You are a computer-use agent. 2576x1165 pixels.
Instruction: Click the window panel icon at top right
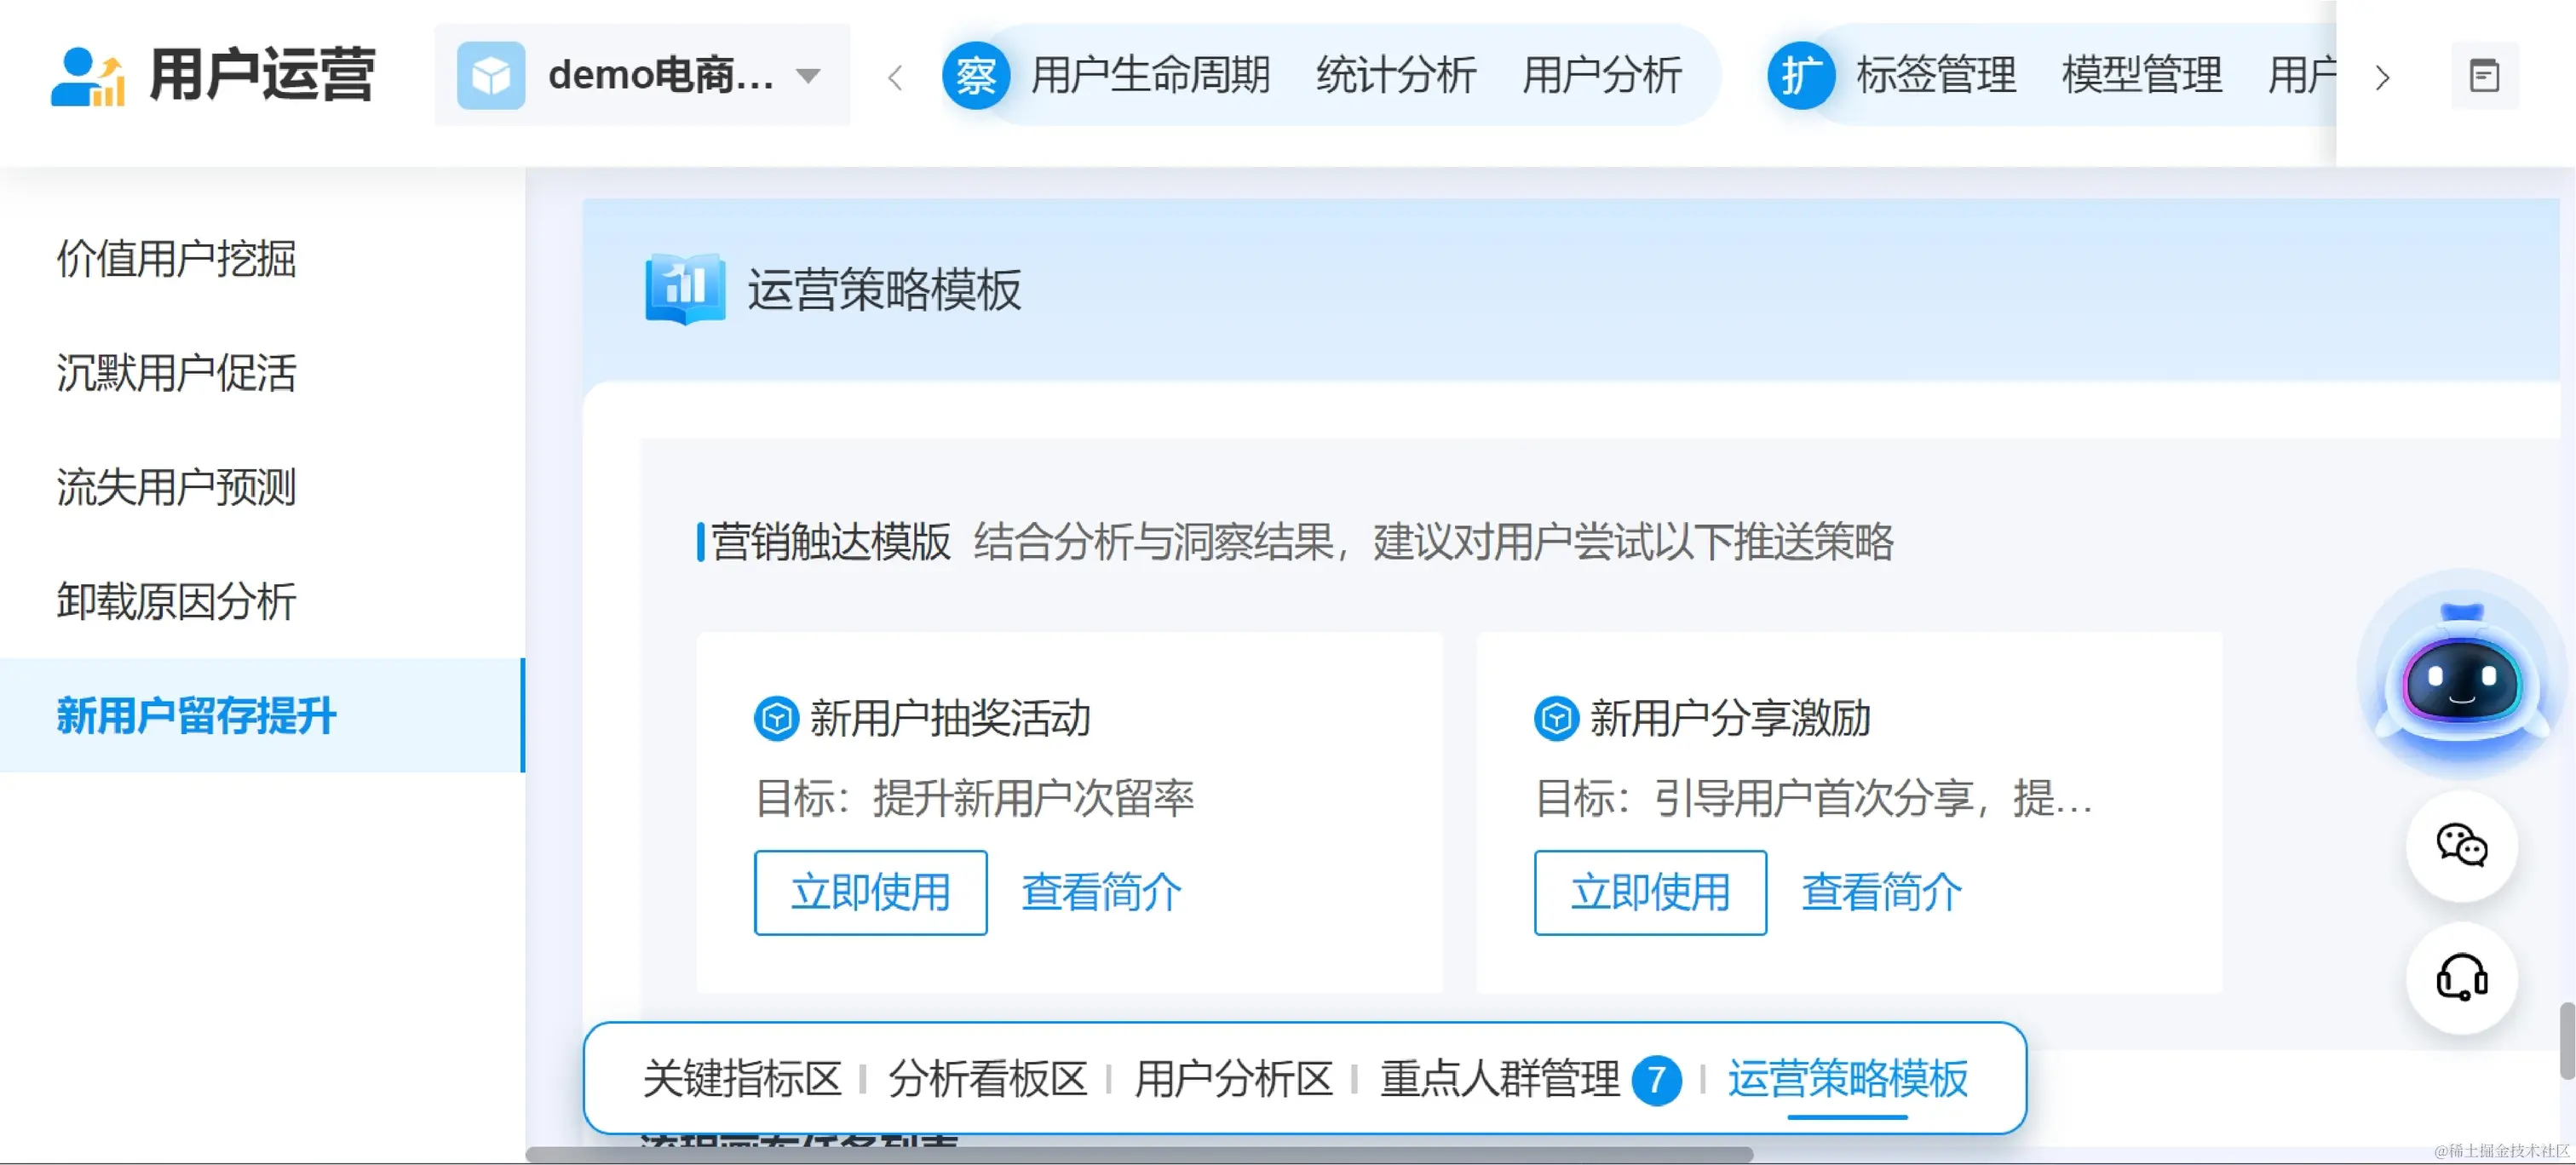pyautogui.click(x=2484, y=76)
